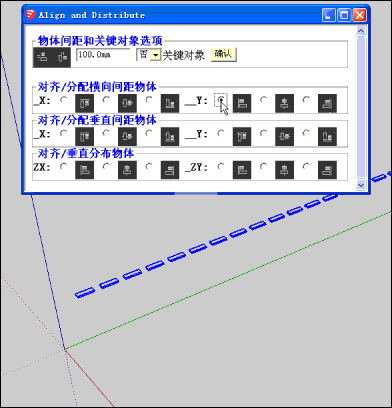The height and width of the screenshot is (408, 392).
Task: Select right-align radio in 横向间距 __Y group
Action: (306, 99)
